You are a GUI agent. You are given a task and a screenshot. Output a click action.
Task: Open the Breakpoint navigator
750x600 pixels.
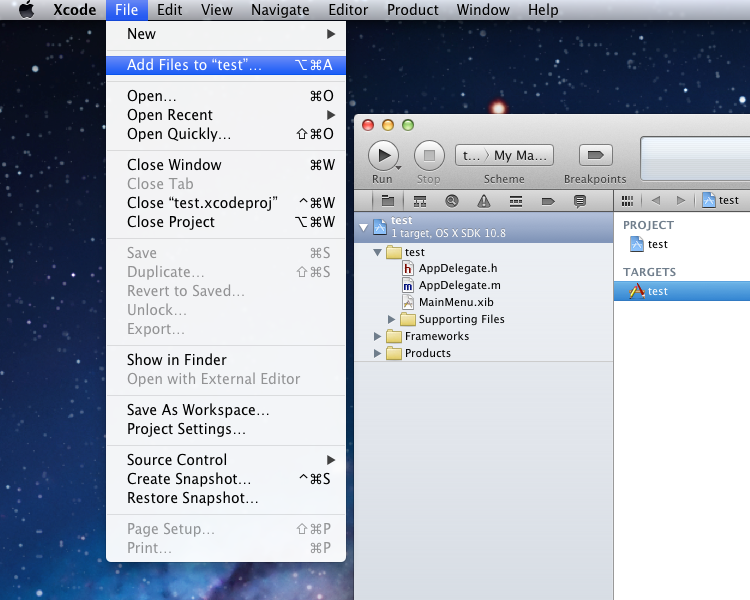pos(548,201)
